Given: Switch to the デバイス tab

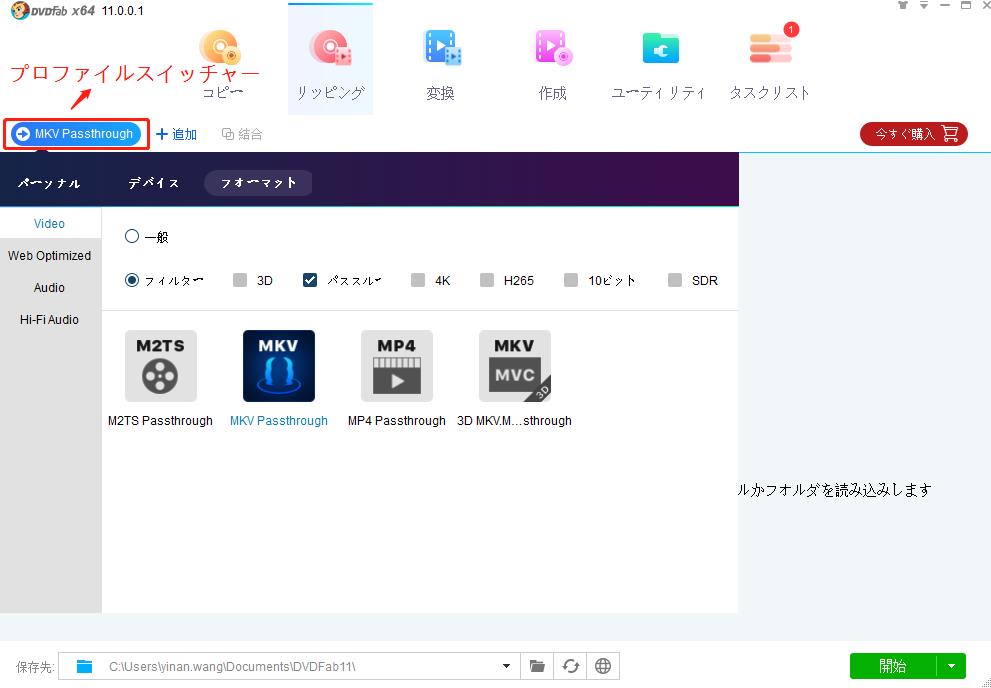Looking at the screenshot, I should click(x=154, y=183).
